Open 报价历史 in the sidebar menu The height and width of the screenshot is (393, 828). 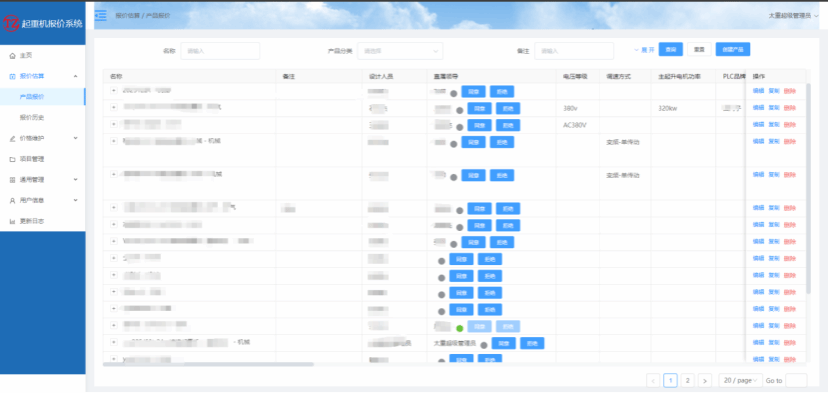pyautogui.click(x=32, y=117)
